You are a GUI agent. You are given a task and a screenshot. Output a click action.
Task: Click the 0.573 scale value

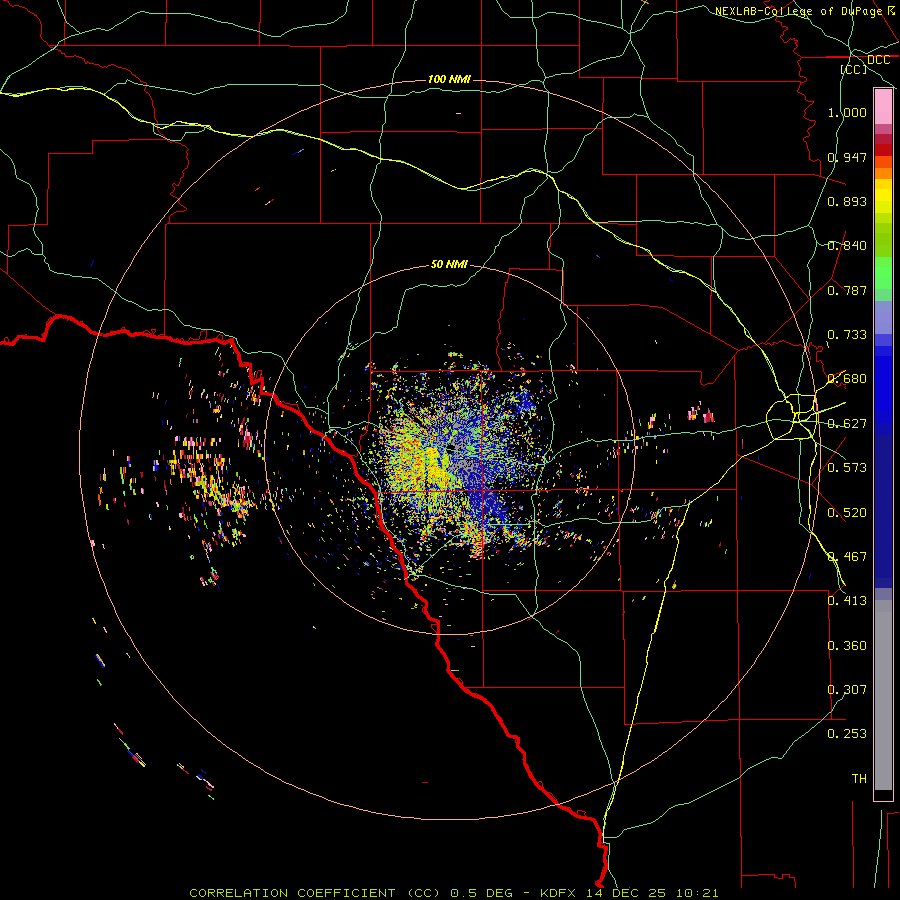tap(847, 468)
